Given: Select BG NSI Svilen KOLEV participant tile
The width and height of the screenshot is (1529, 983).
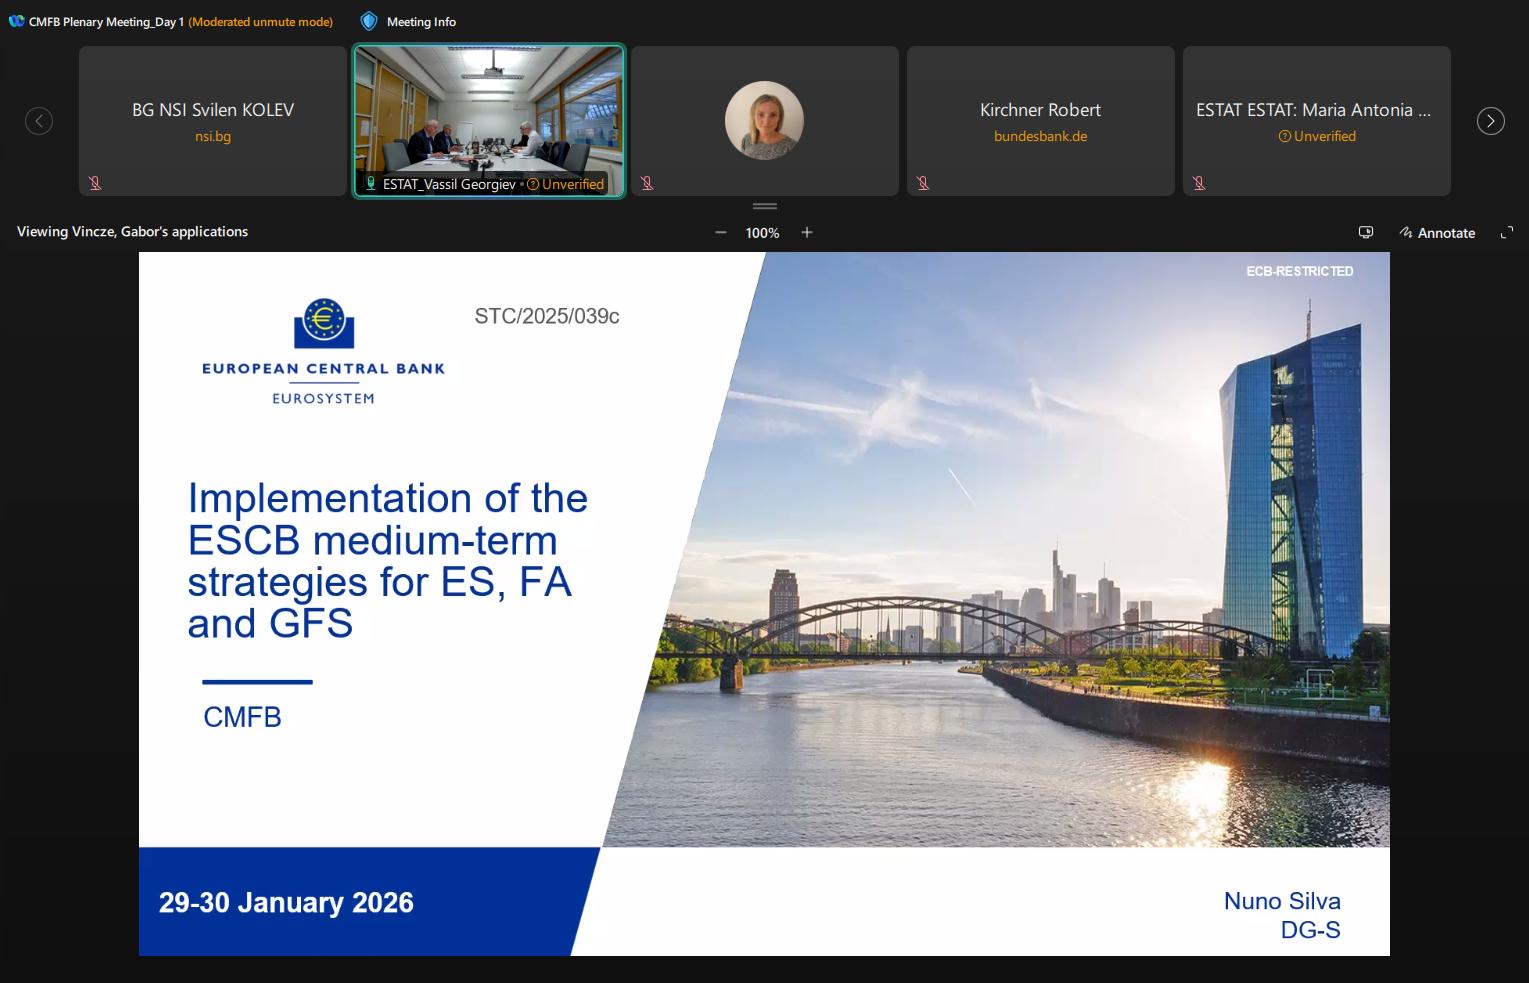Looking at the screenshot, I should click(x=213, y=120).
